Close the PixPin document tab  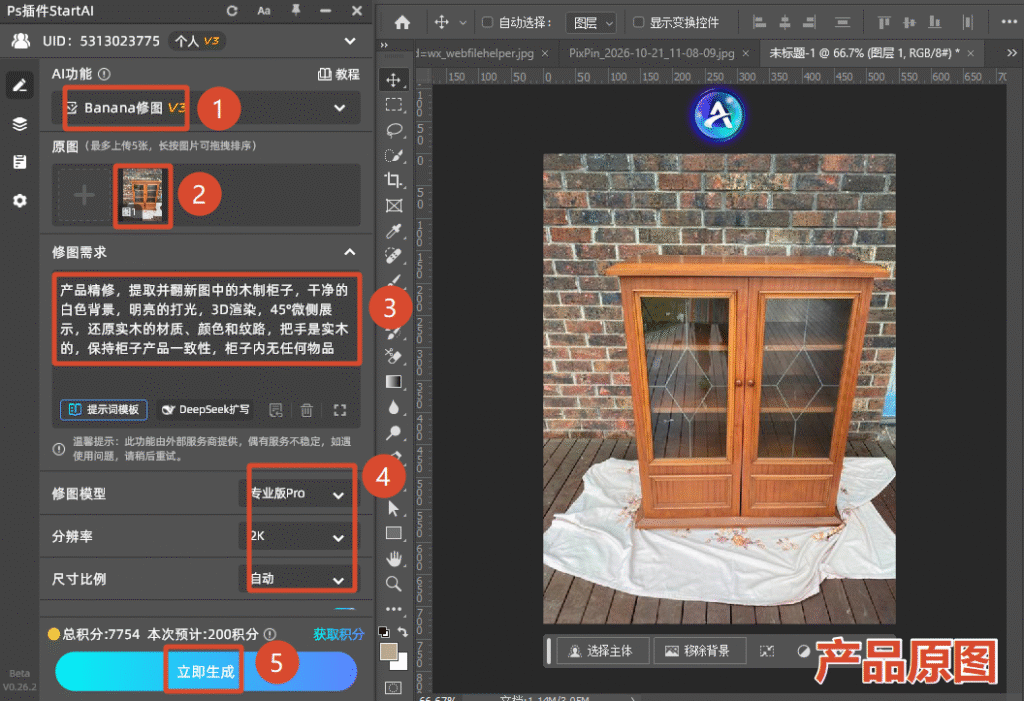click(x=745, y=54)
